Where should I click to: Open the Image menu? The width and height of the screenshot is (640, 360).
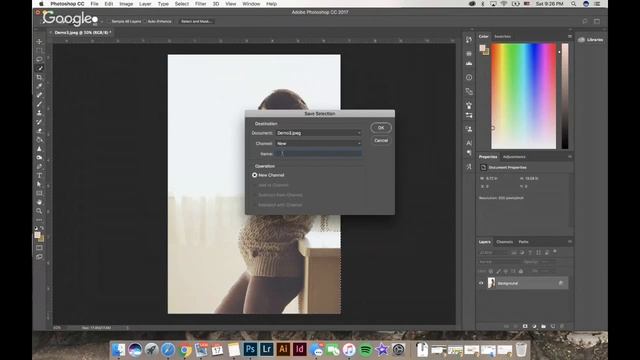[126, 4]
